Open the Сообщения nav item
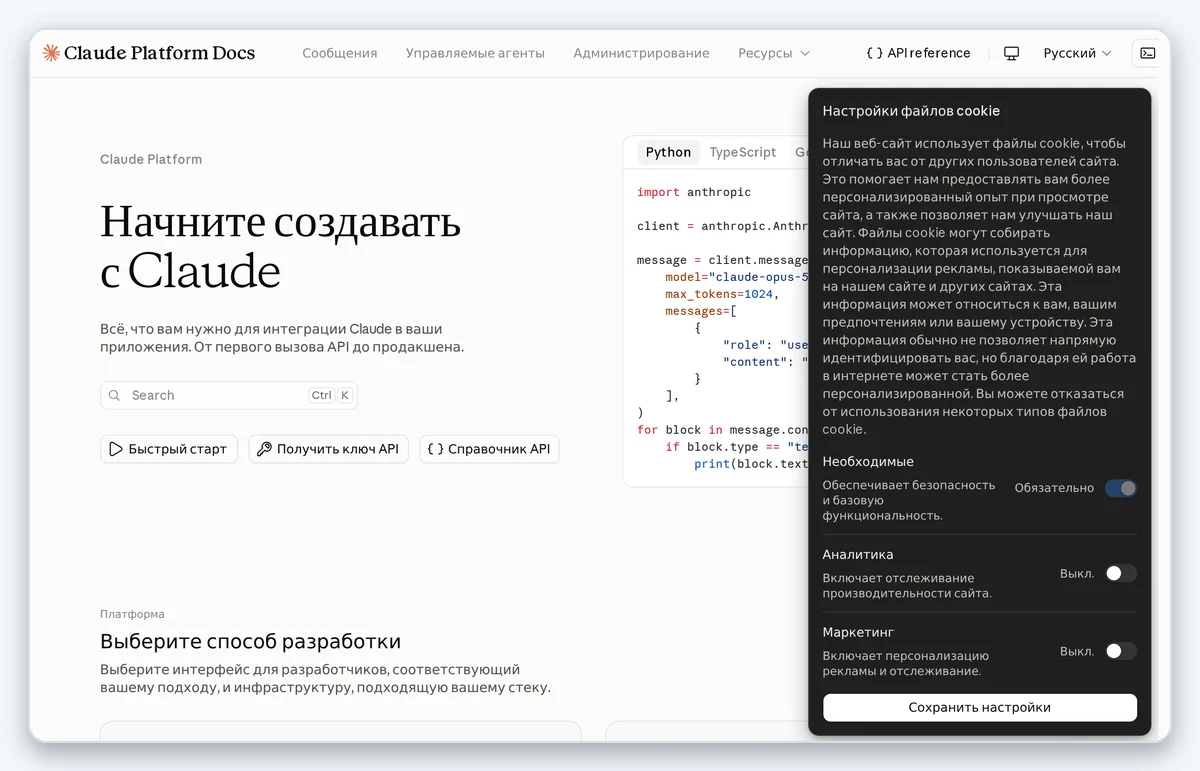 (x=340, y=53)
